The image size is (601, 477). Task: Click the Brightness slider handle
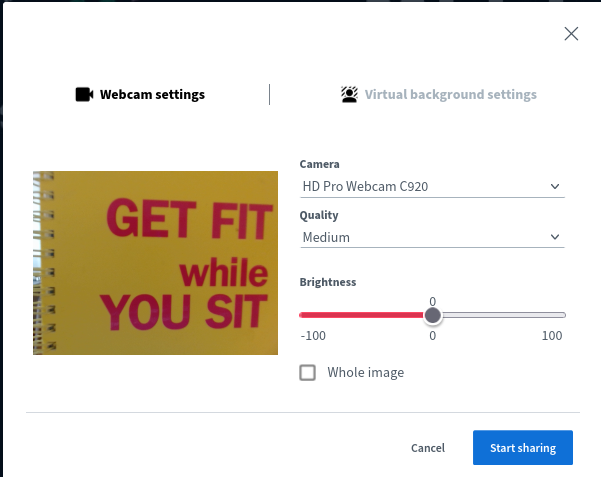[x=432, y=315]
